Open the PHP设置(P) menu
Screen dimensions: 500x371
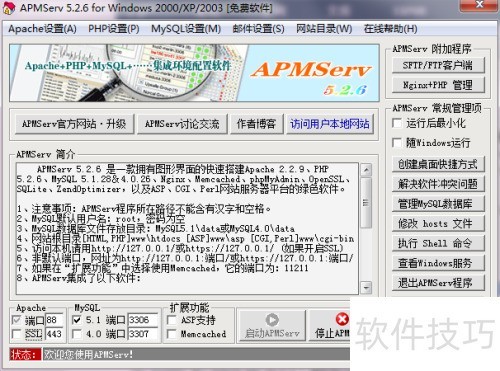click(x=114, y=29)
